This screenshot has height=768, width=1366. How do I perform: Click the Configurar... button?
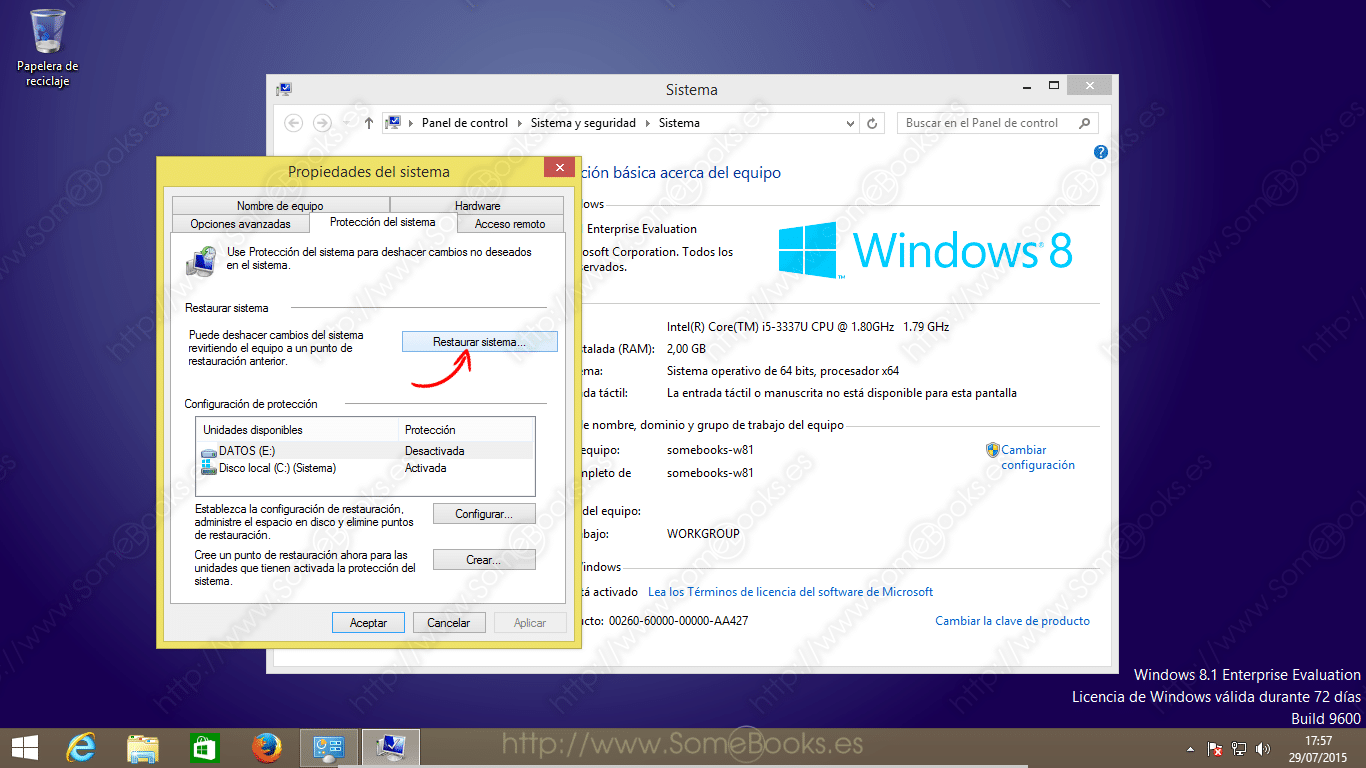(x=484, y=514)
